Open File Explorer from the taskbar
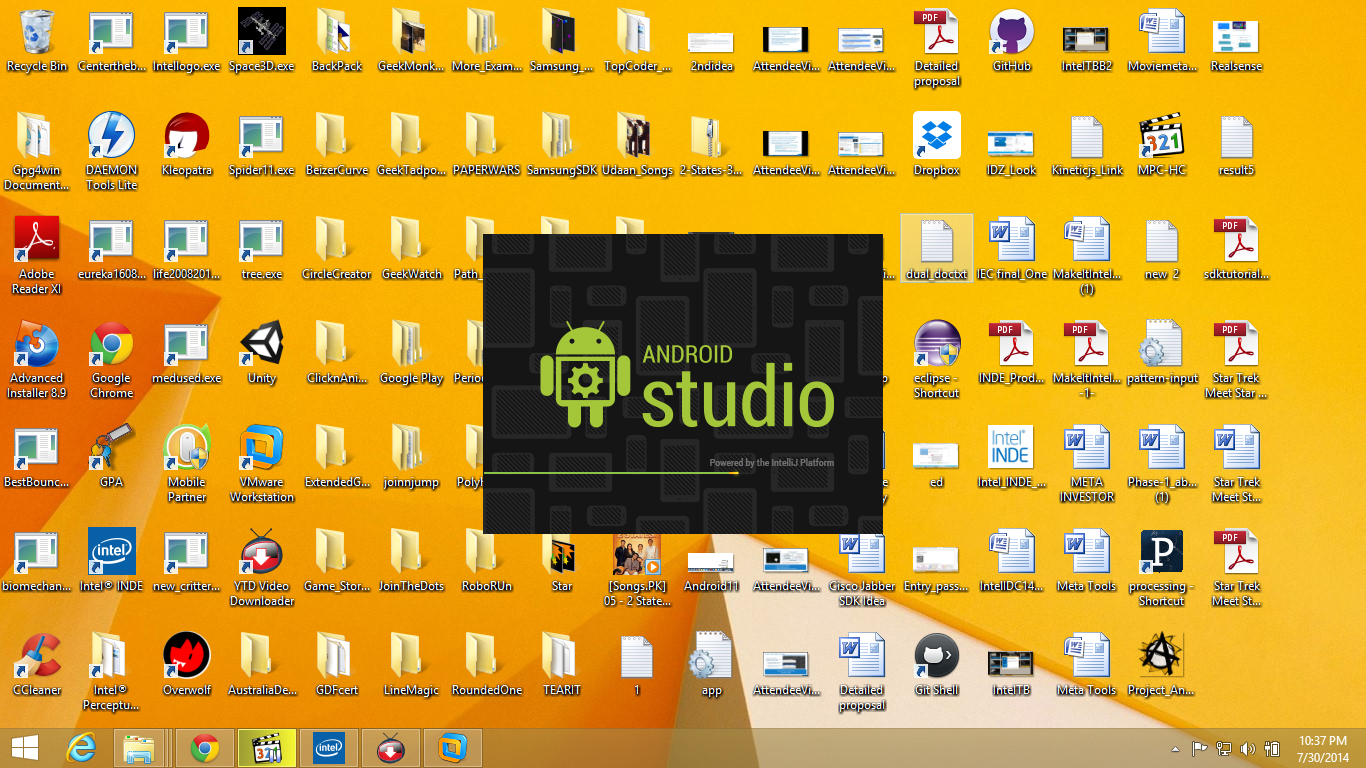This screenshot has width=1366, height=768. coord(139,747)
